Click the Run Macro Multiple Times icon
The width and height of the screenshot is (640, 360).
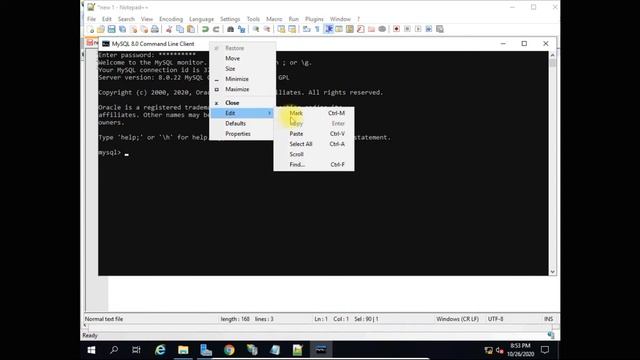[x=429, y=29]
